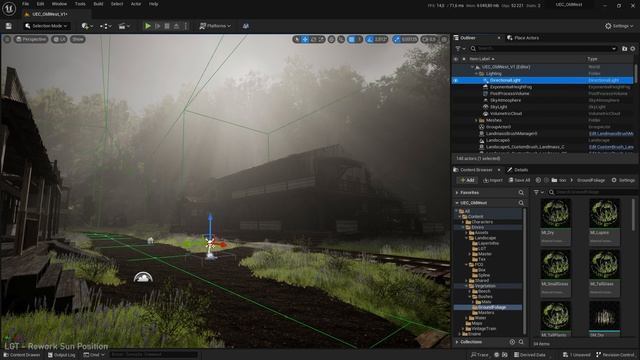Open the Tools menu
The image size is (640, 360).
tap(80, 4)
